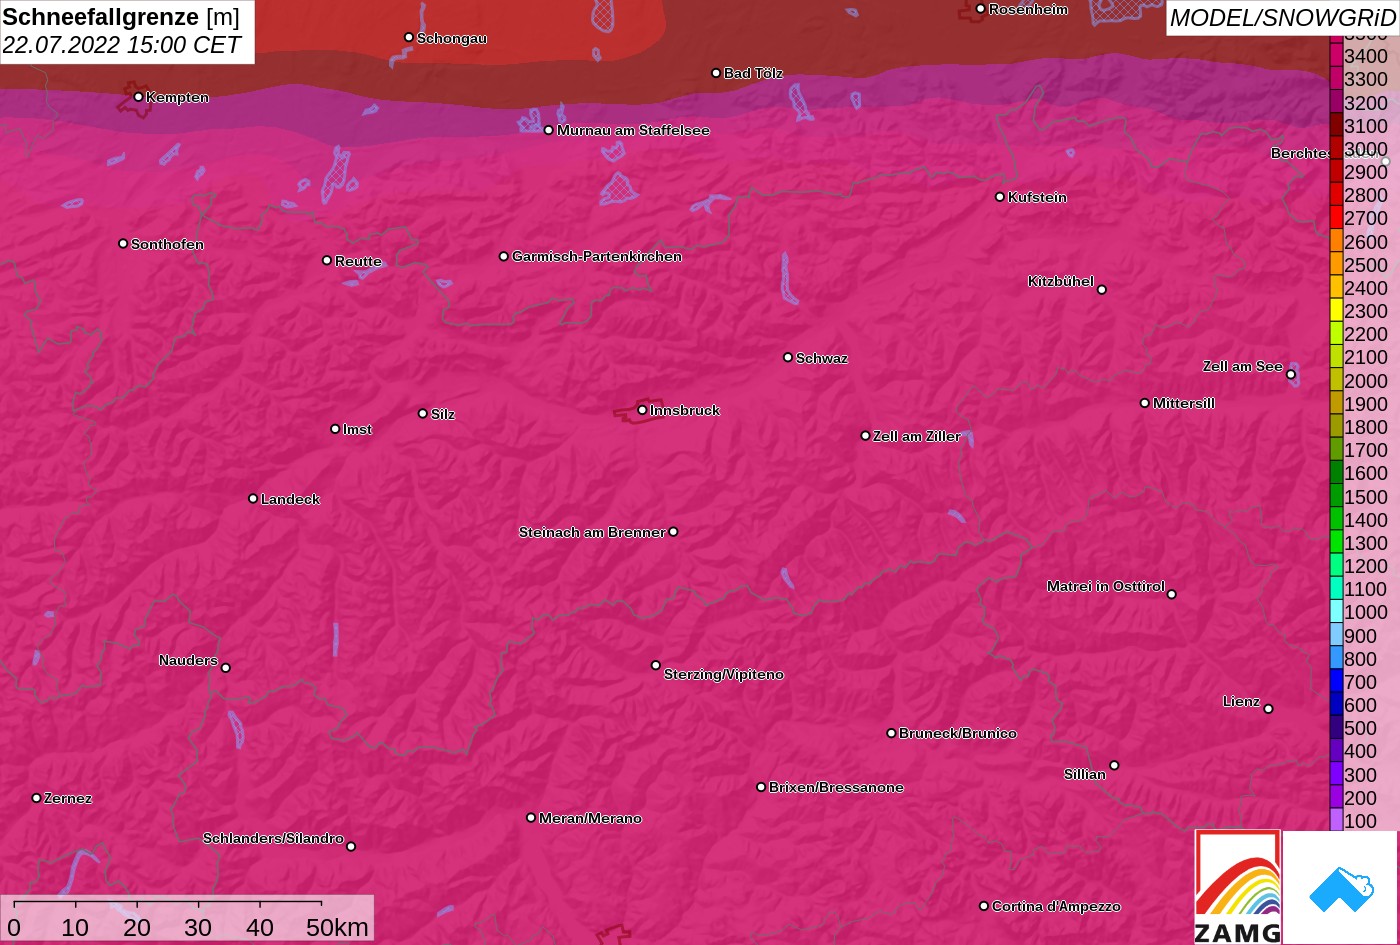Select the Innsbruck city marker
Viewport: 1400px width, 945px height.
(642, 410)
